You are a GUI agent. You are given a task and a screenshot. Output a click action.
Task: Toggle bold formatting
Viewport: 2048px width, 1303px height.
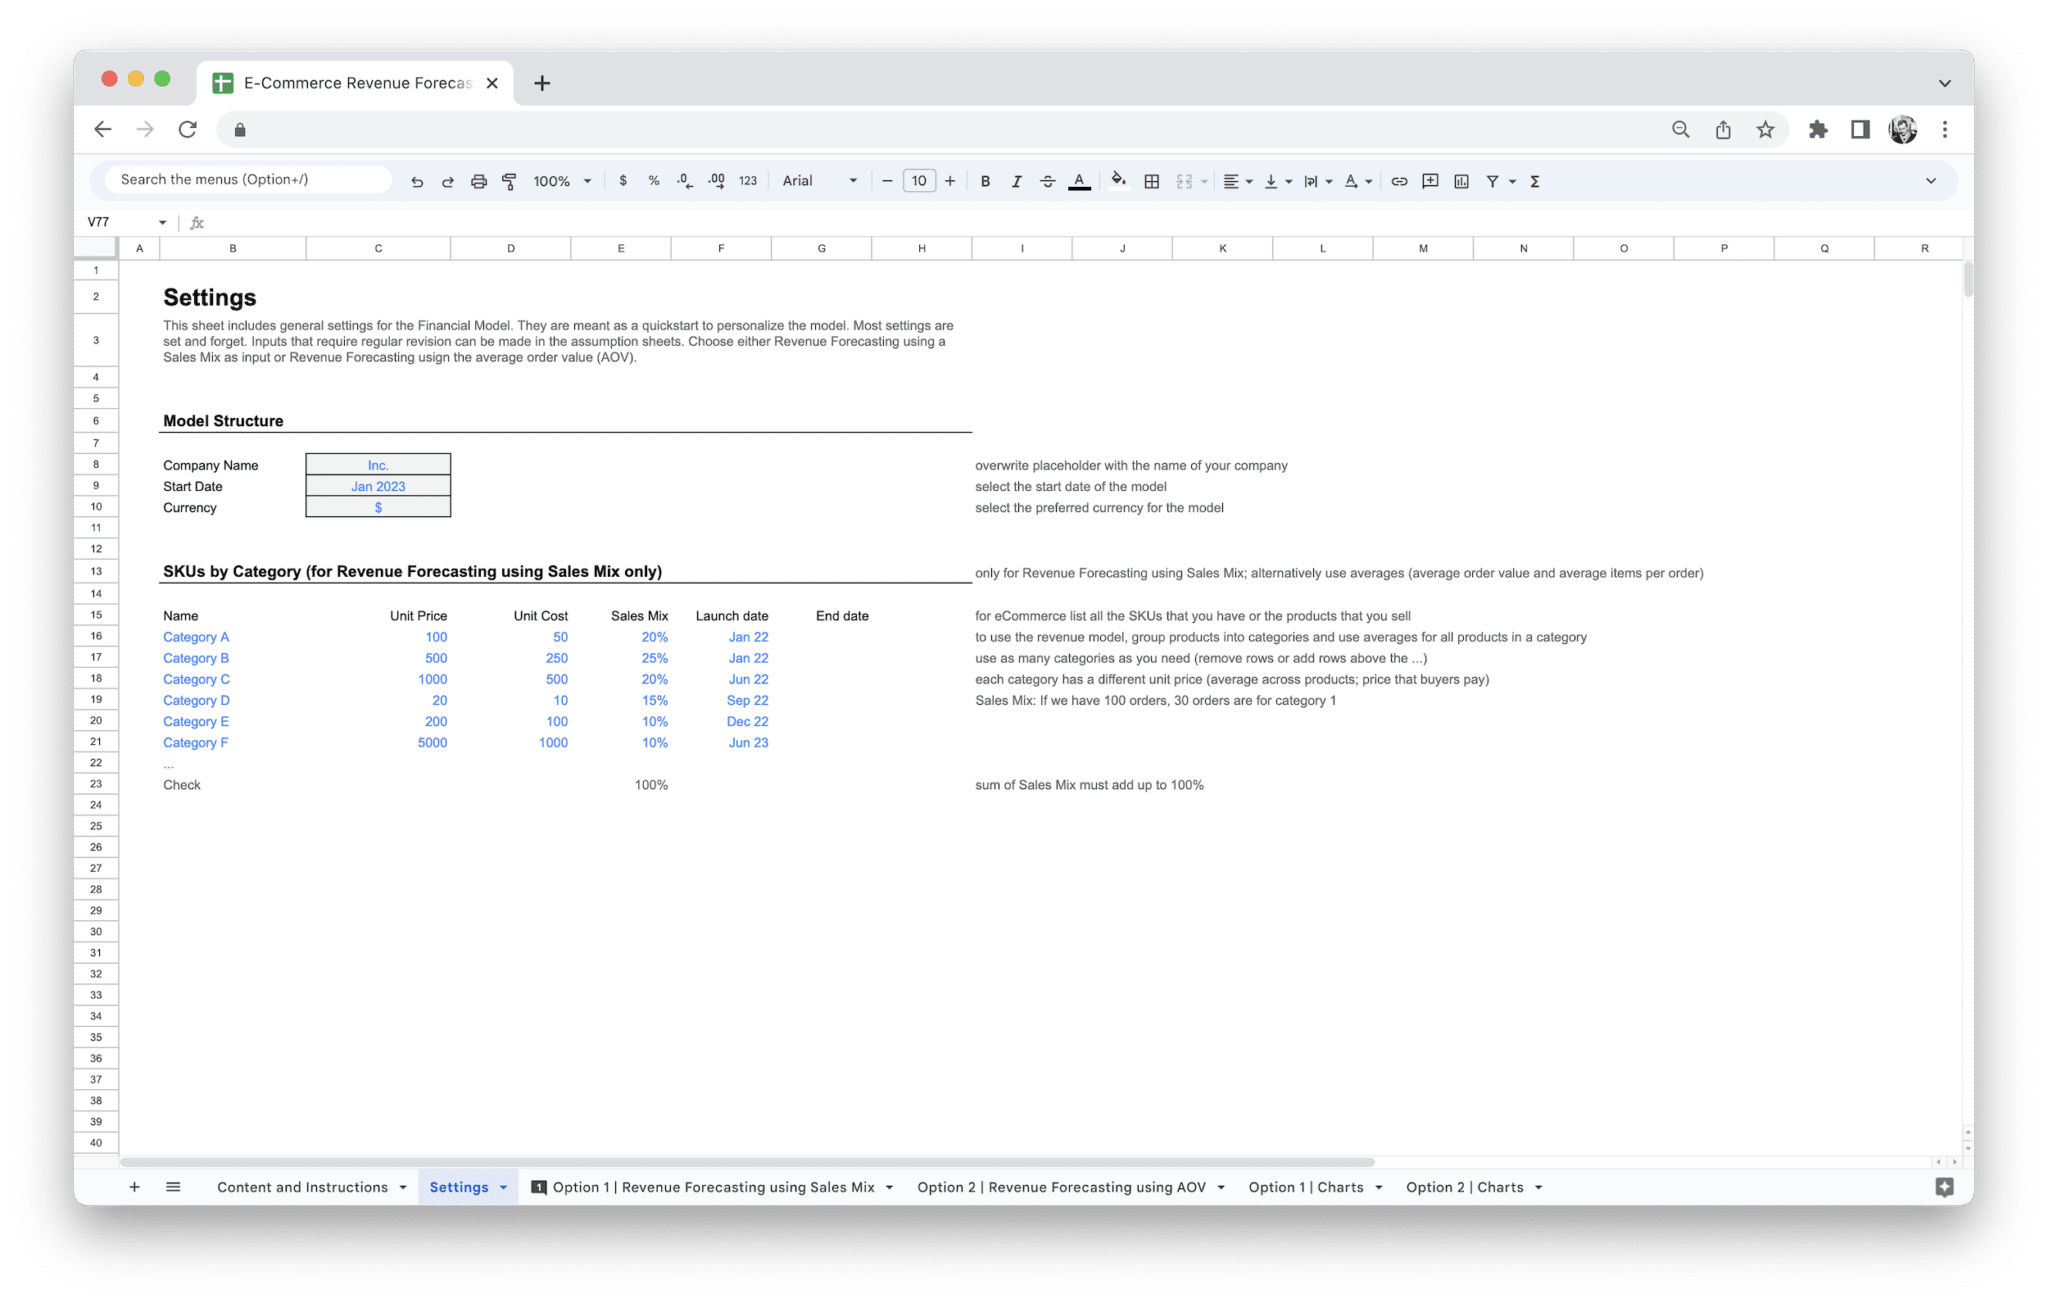(x=985, y=181)
